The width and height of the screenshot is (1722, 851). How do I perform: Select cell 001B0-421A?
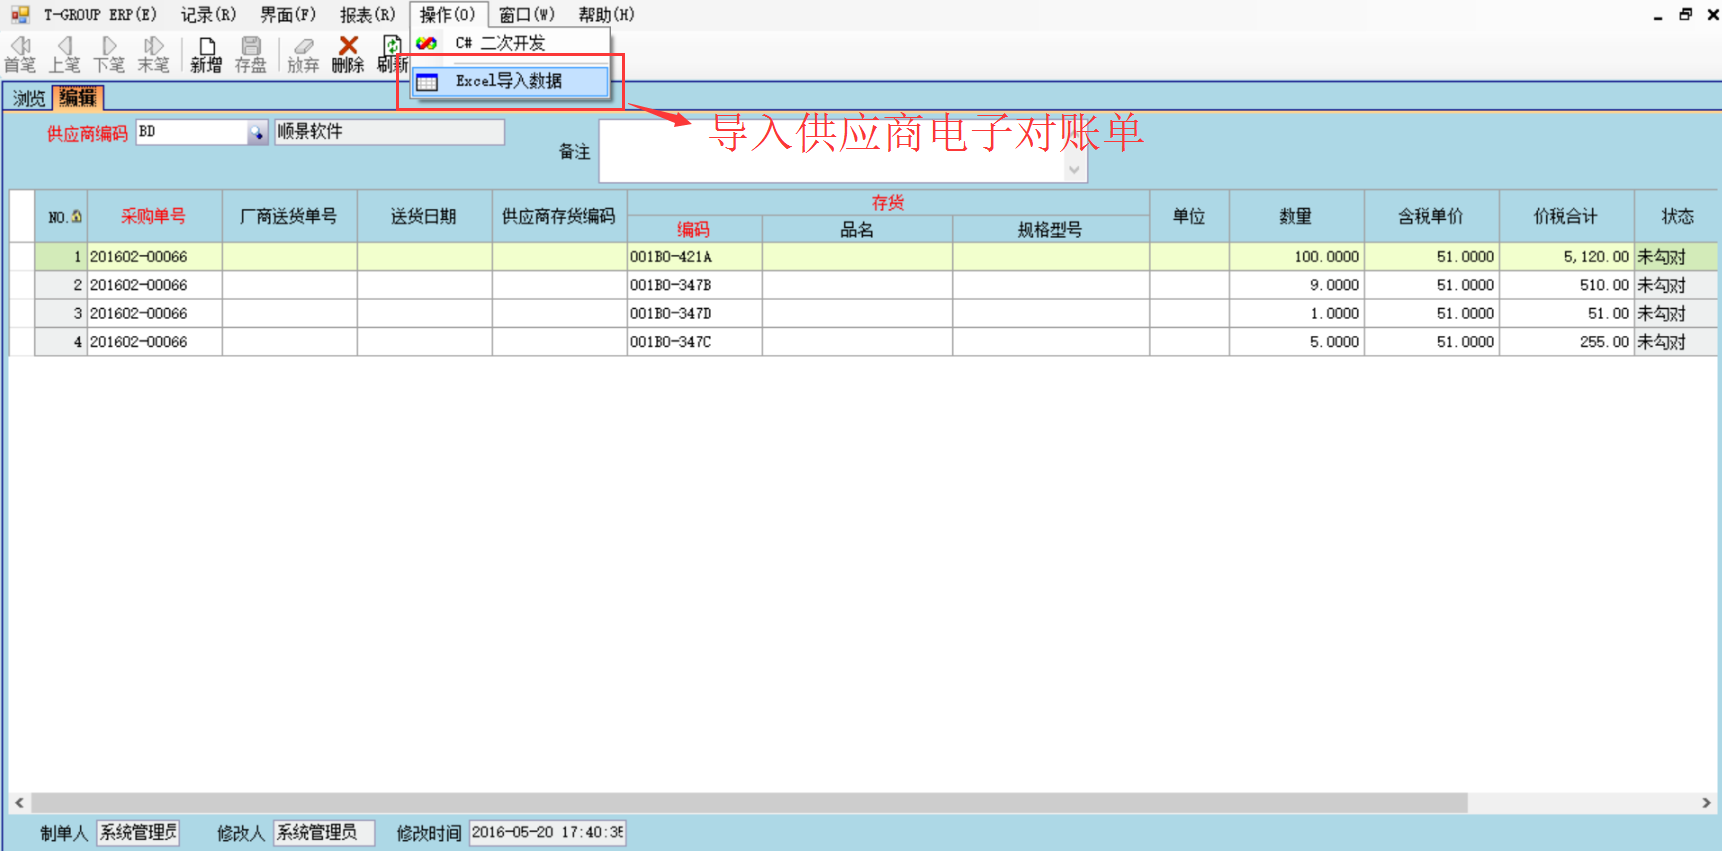pyautogui.click(x=694, y=257)
